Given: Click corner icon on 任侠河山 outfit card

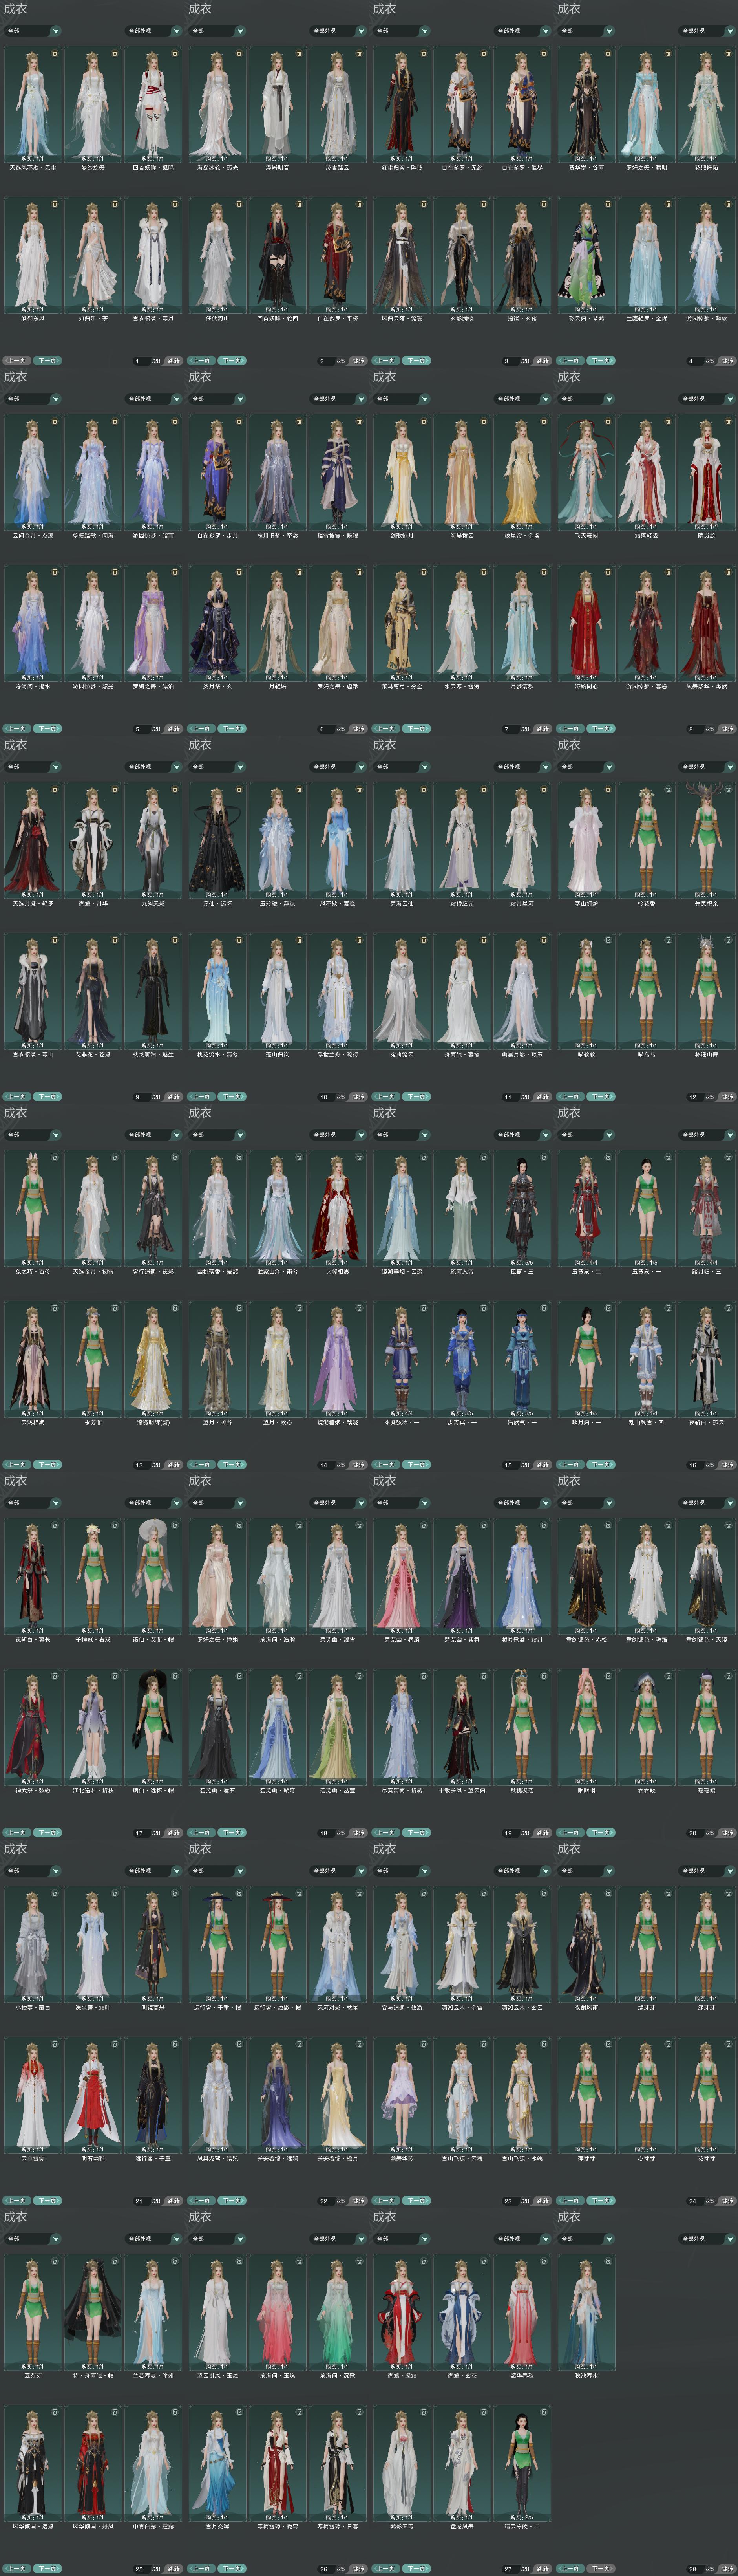Looking at the screenshot, I should coord(239,204).
